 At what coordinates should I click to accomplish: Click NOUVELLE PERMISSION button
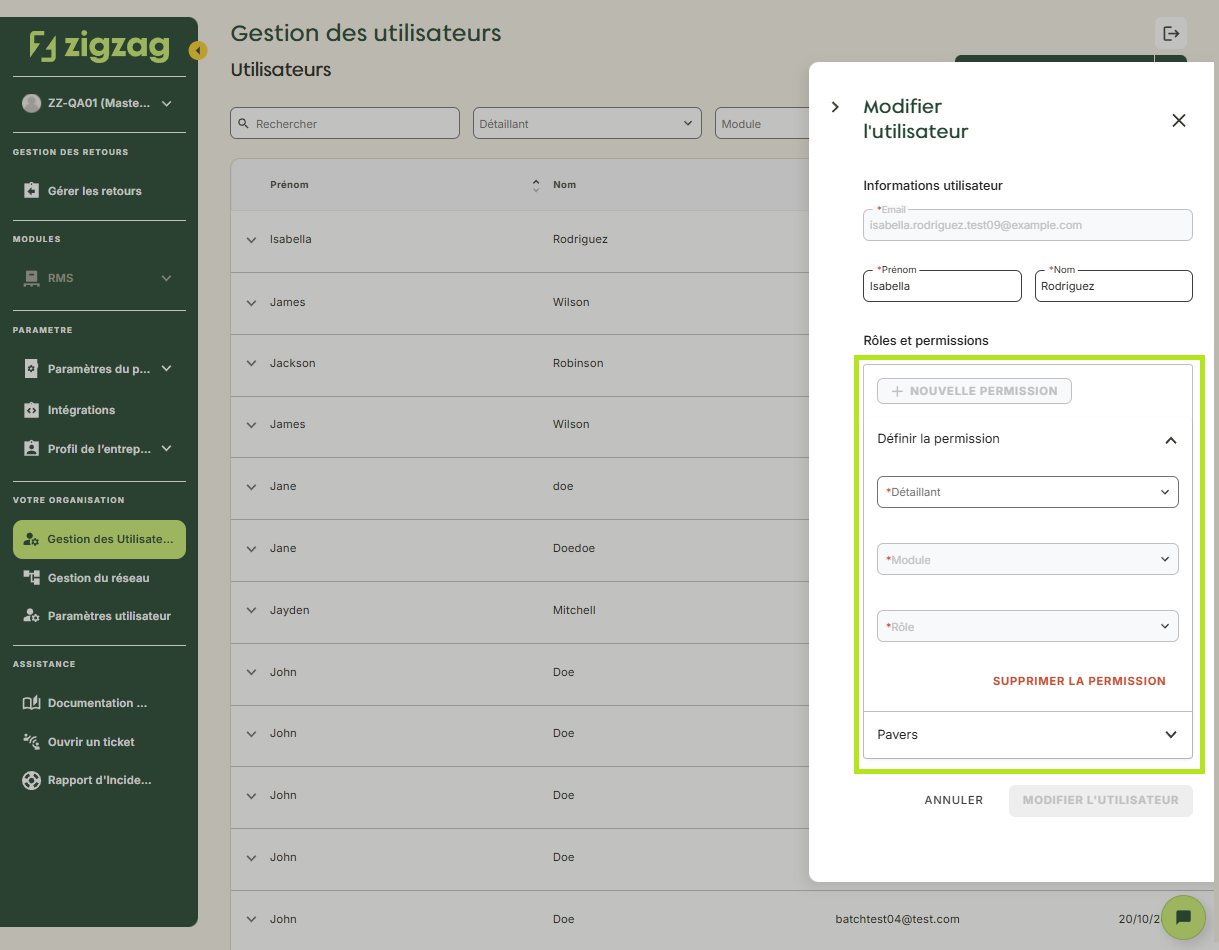(974, 391)
